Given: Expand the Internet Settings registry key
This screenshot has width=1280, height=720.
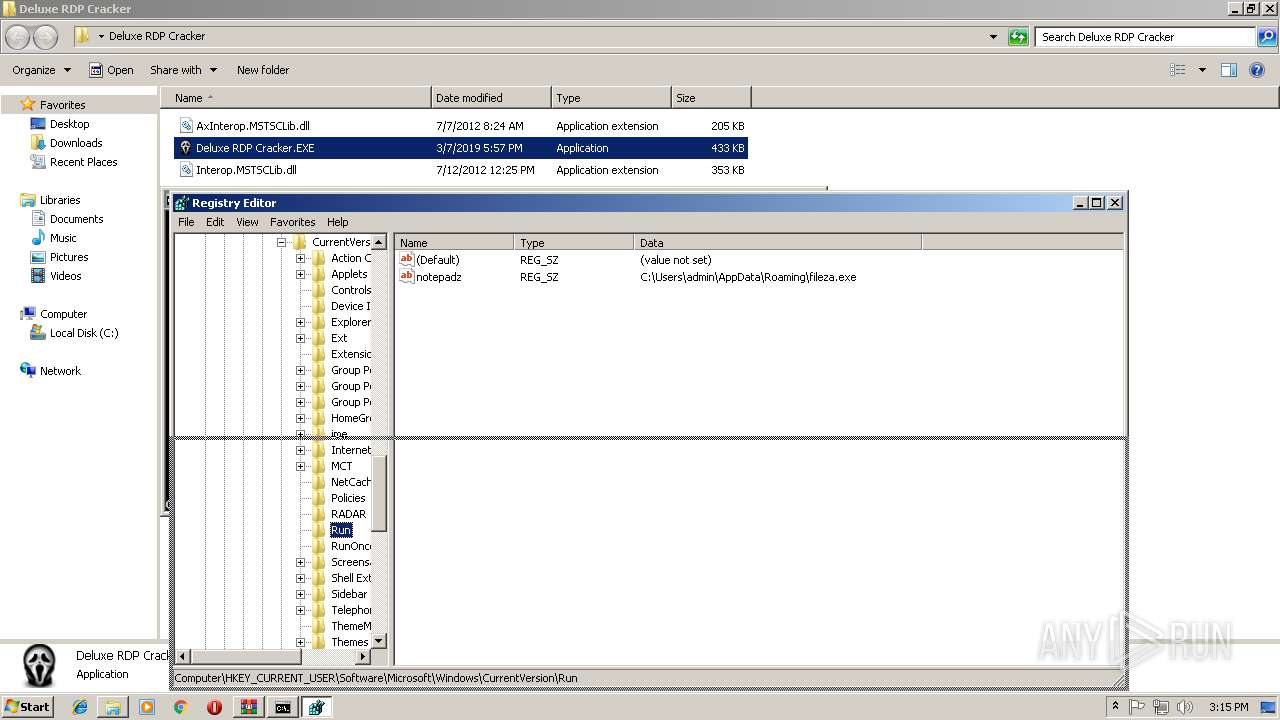Looking at the screenshot, I should click(x=300, y=450).
